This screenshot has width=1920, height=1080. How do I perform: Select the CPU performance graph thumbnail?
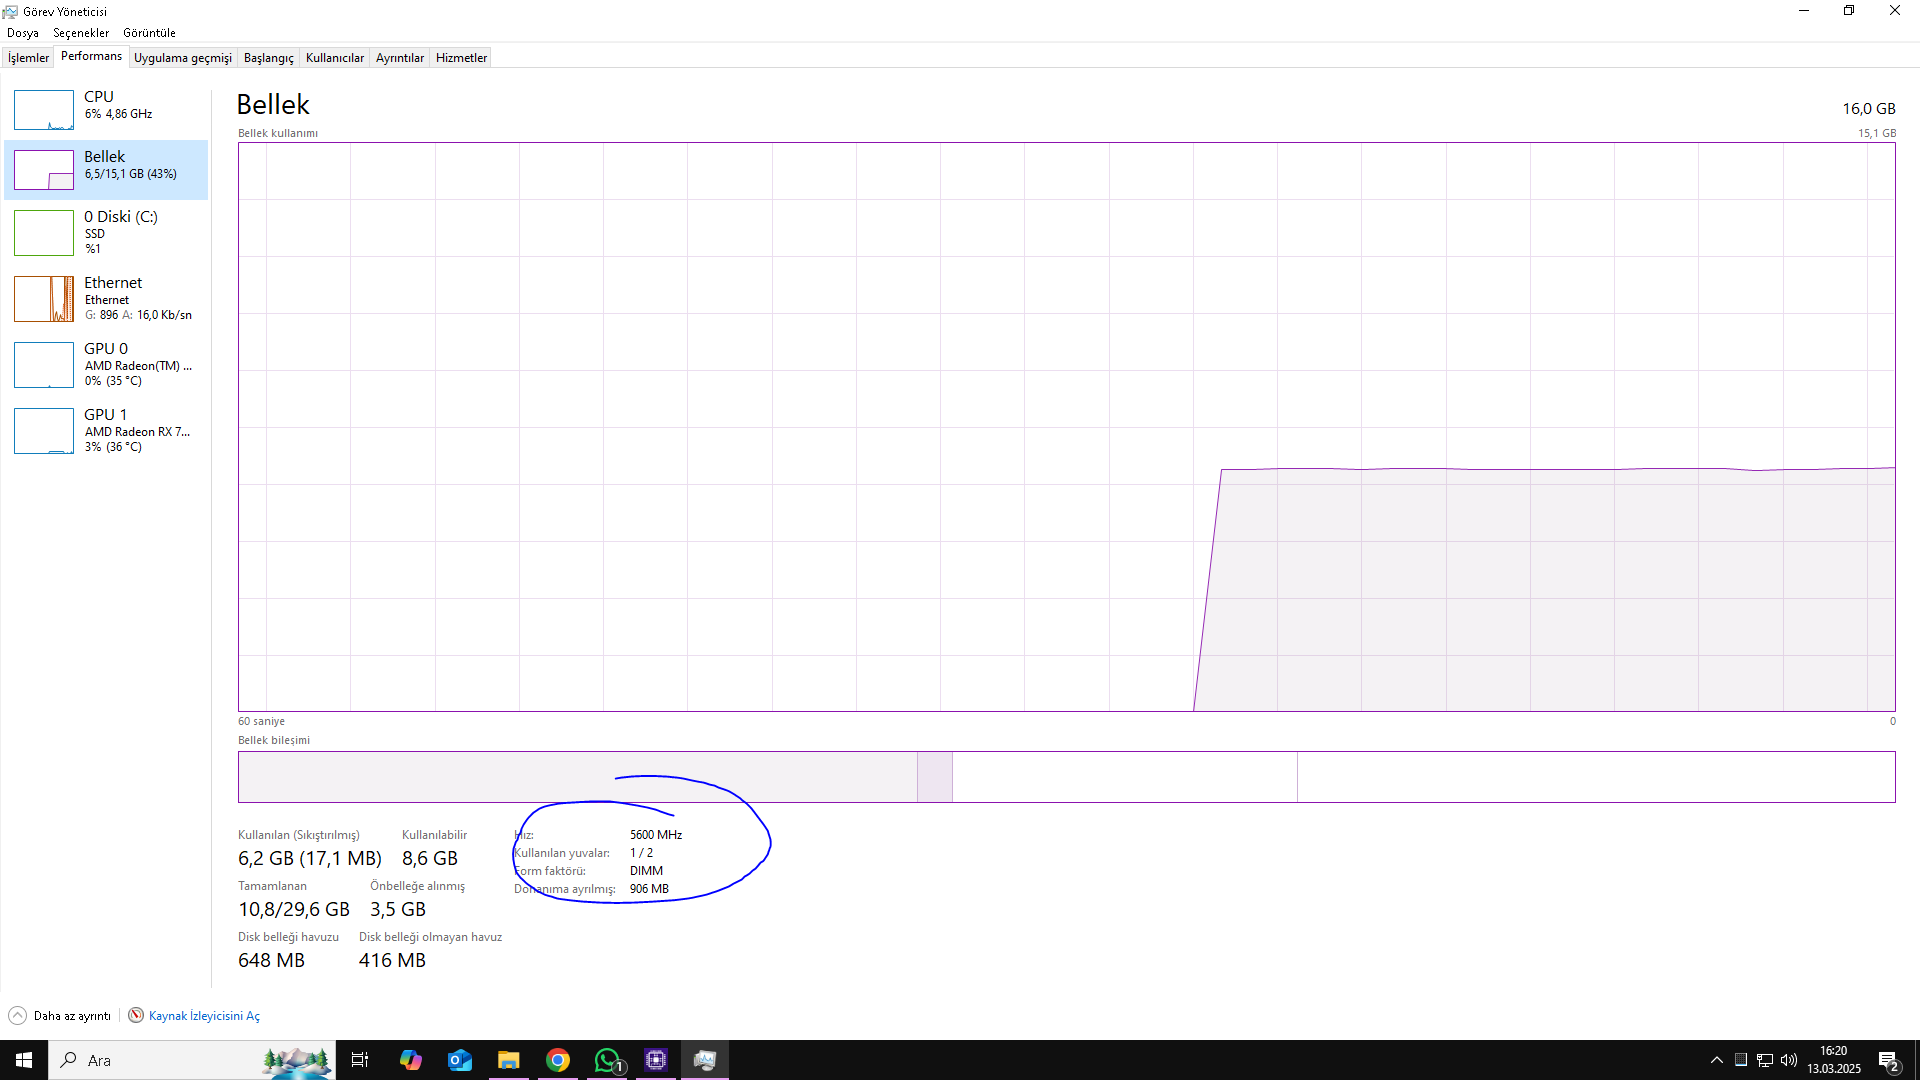point(44,110)
